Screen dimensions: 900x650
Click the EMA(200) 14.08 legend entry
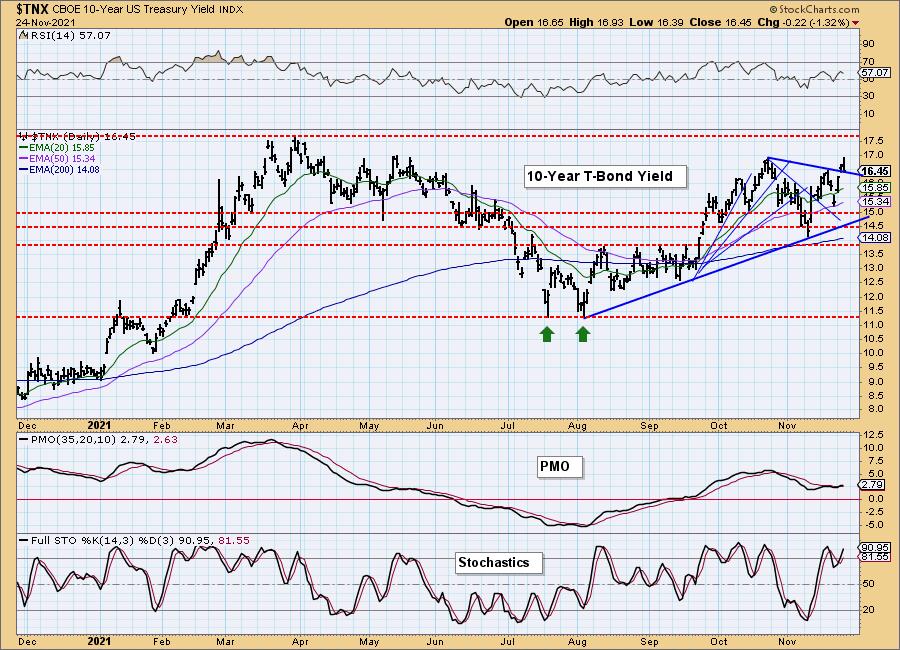pyautogui.click(x=59, y=169)
